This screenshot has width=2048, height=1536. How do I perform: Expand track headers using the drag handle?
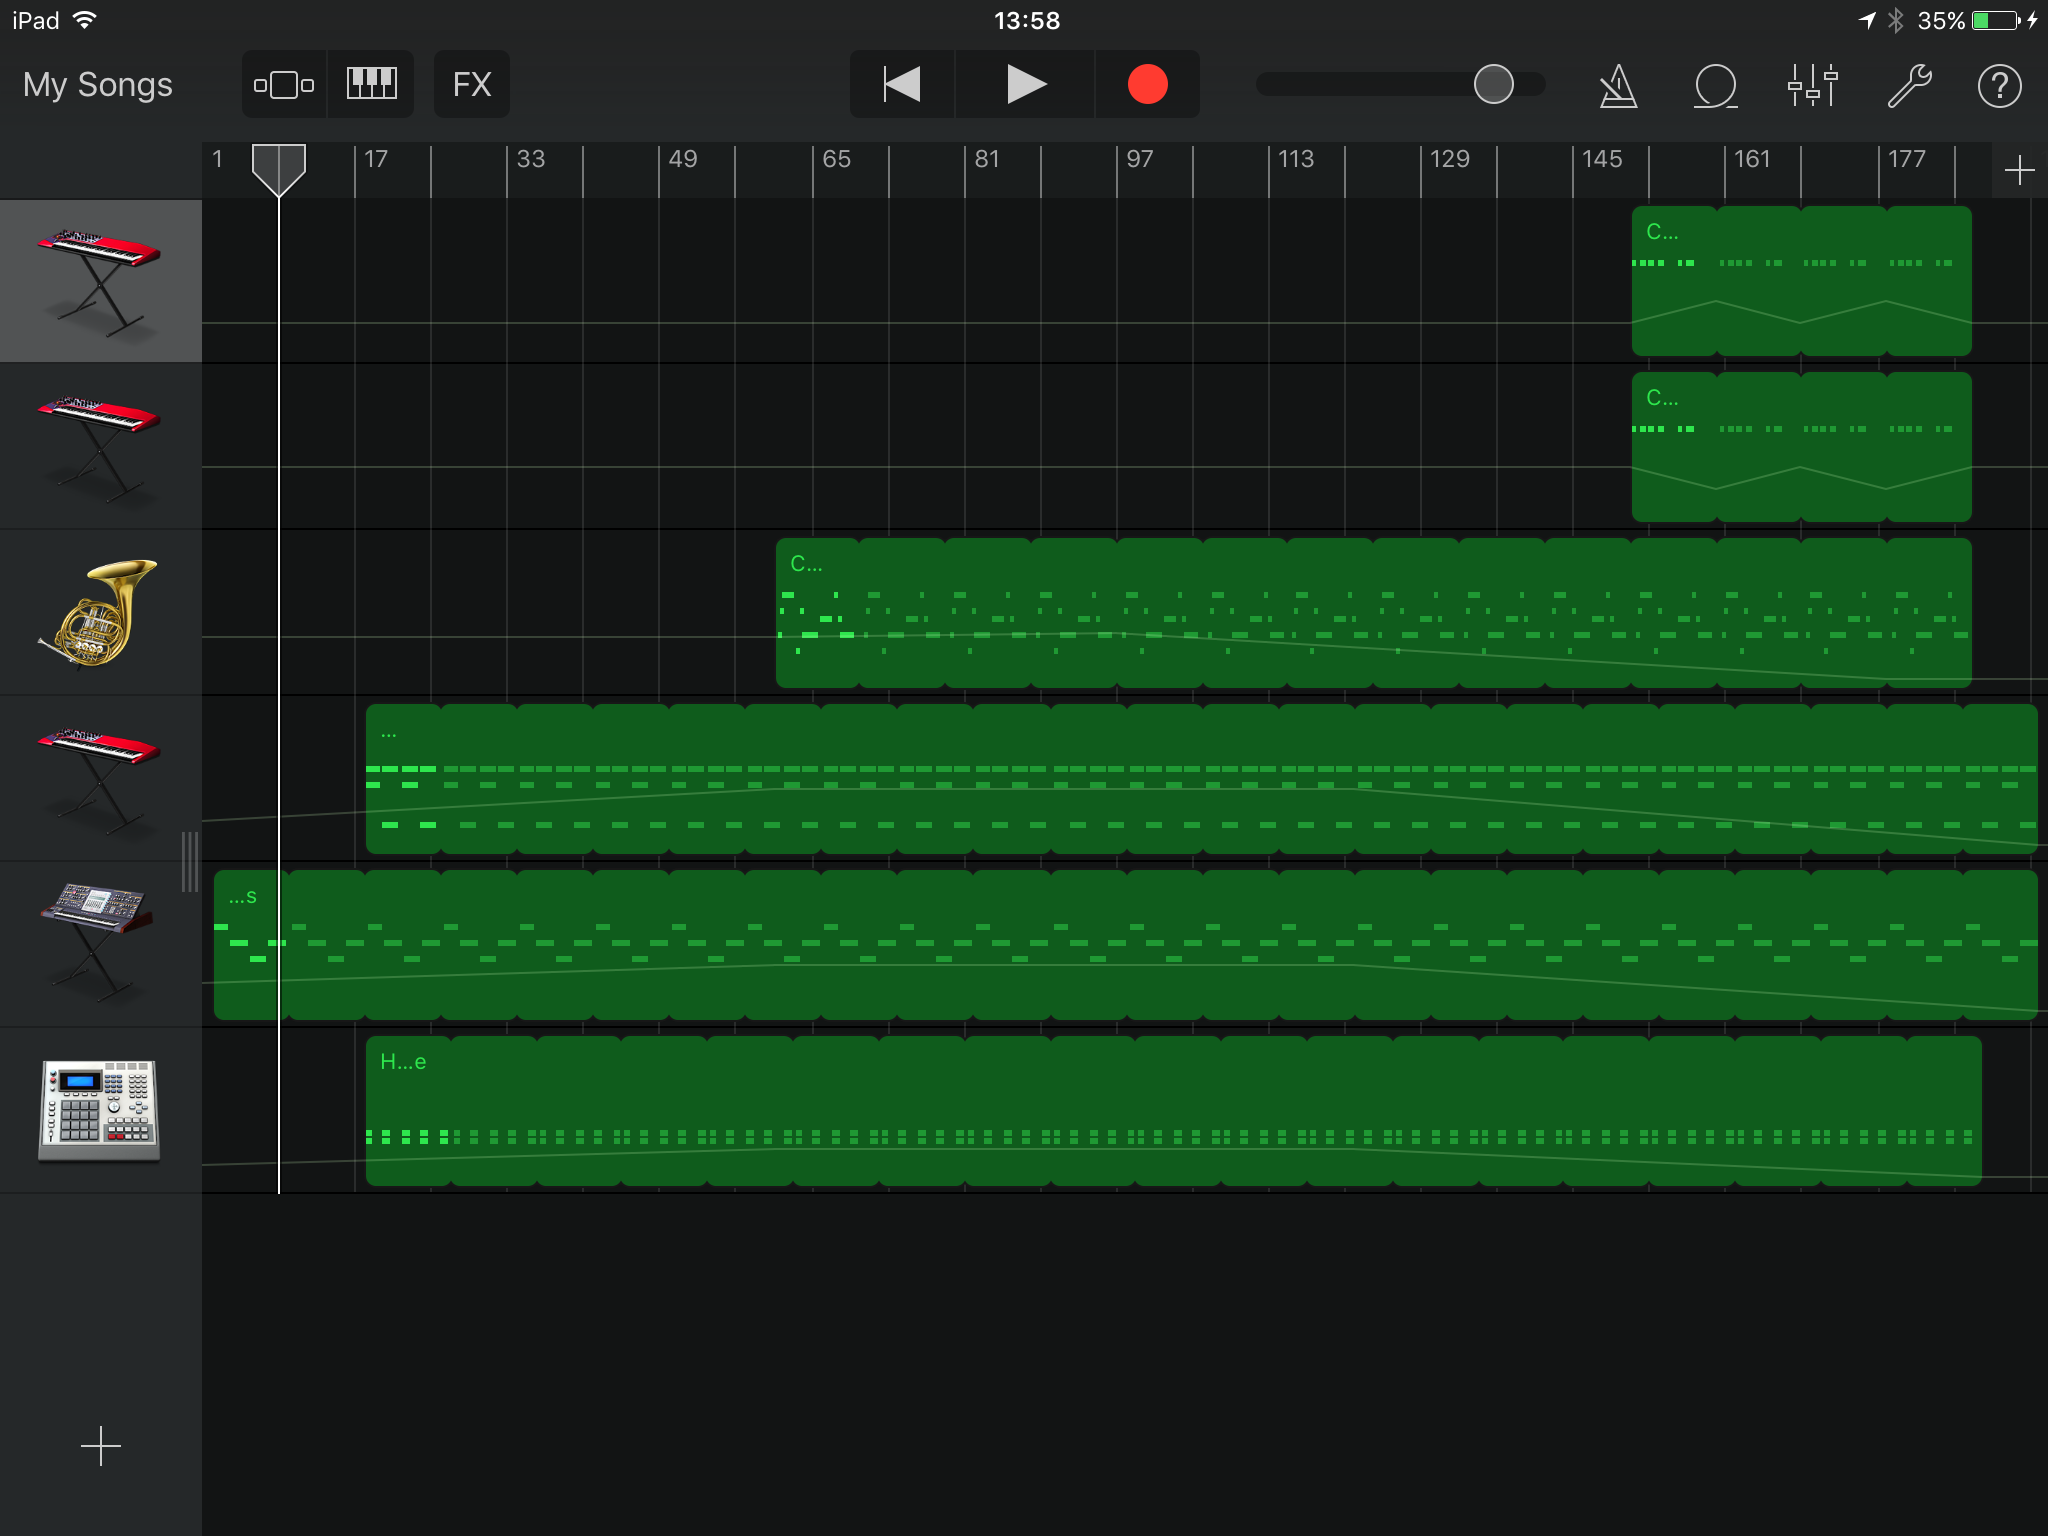tap(190, 861)
